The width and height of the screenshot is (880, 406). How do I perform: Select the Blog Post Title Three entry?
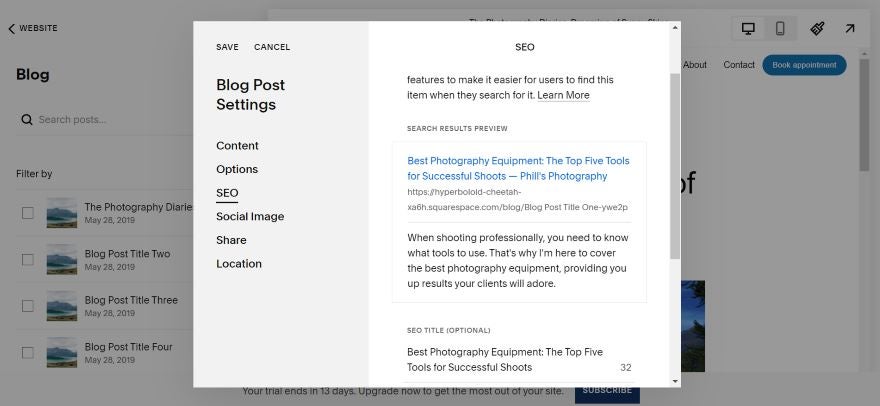click(x=131, y=300)
